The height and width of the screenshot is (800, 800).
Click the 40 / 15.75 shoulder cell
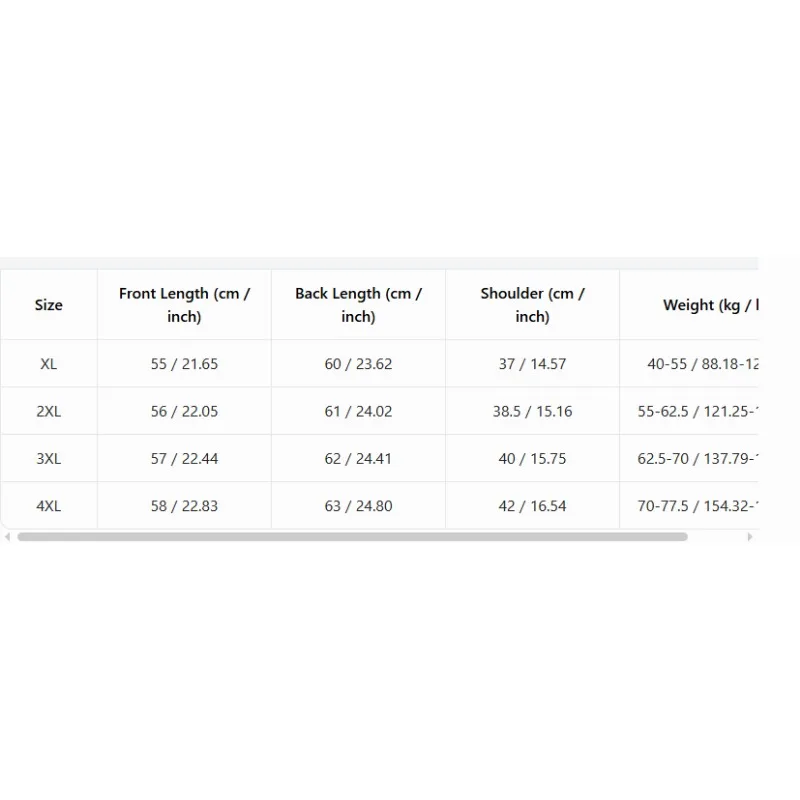tap(532, 459)
